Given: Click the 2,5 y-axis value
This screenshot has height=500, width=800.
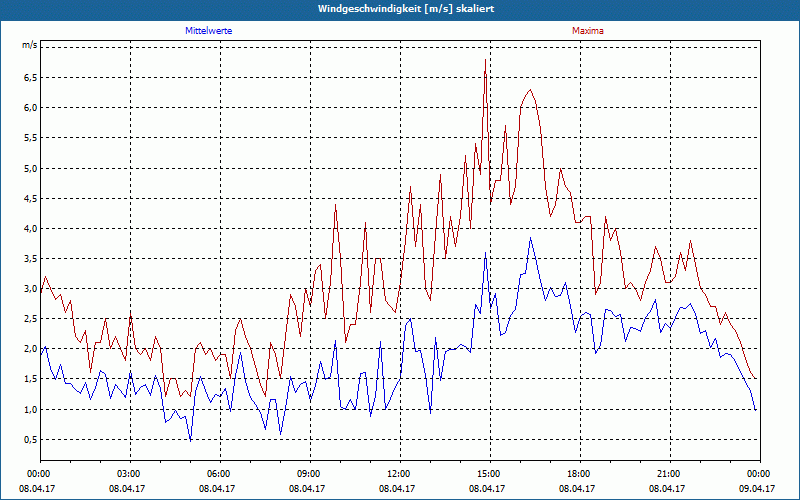Looking at the screenshot, I should tap(31, 319).
